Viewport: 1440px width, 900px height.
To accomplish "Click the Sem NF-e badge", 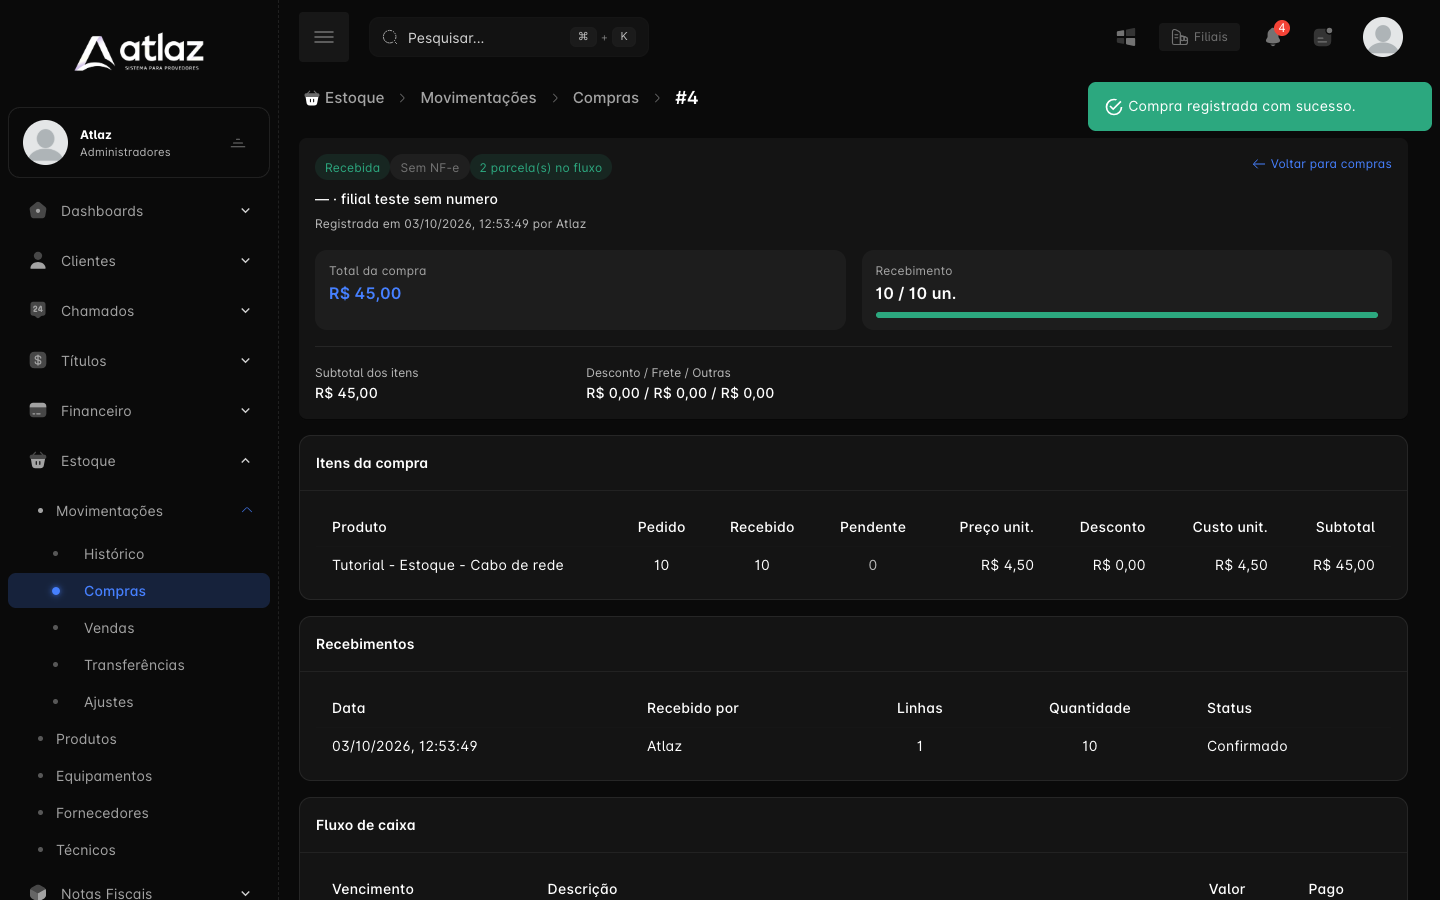I will point(430,168).
